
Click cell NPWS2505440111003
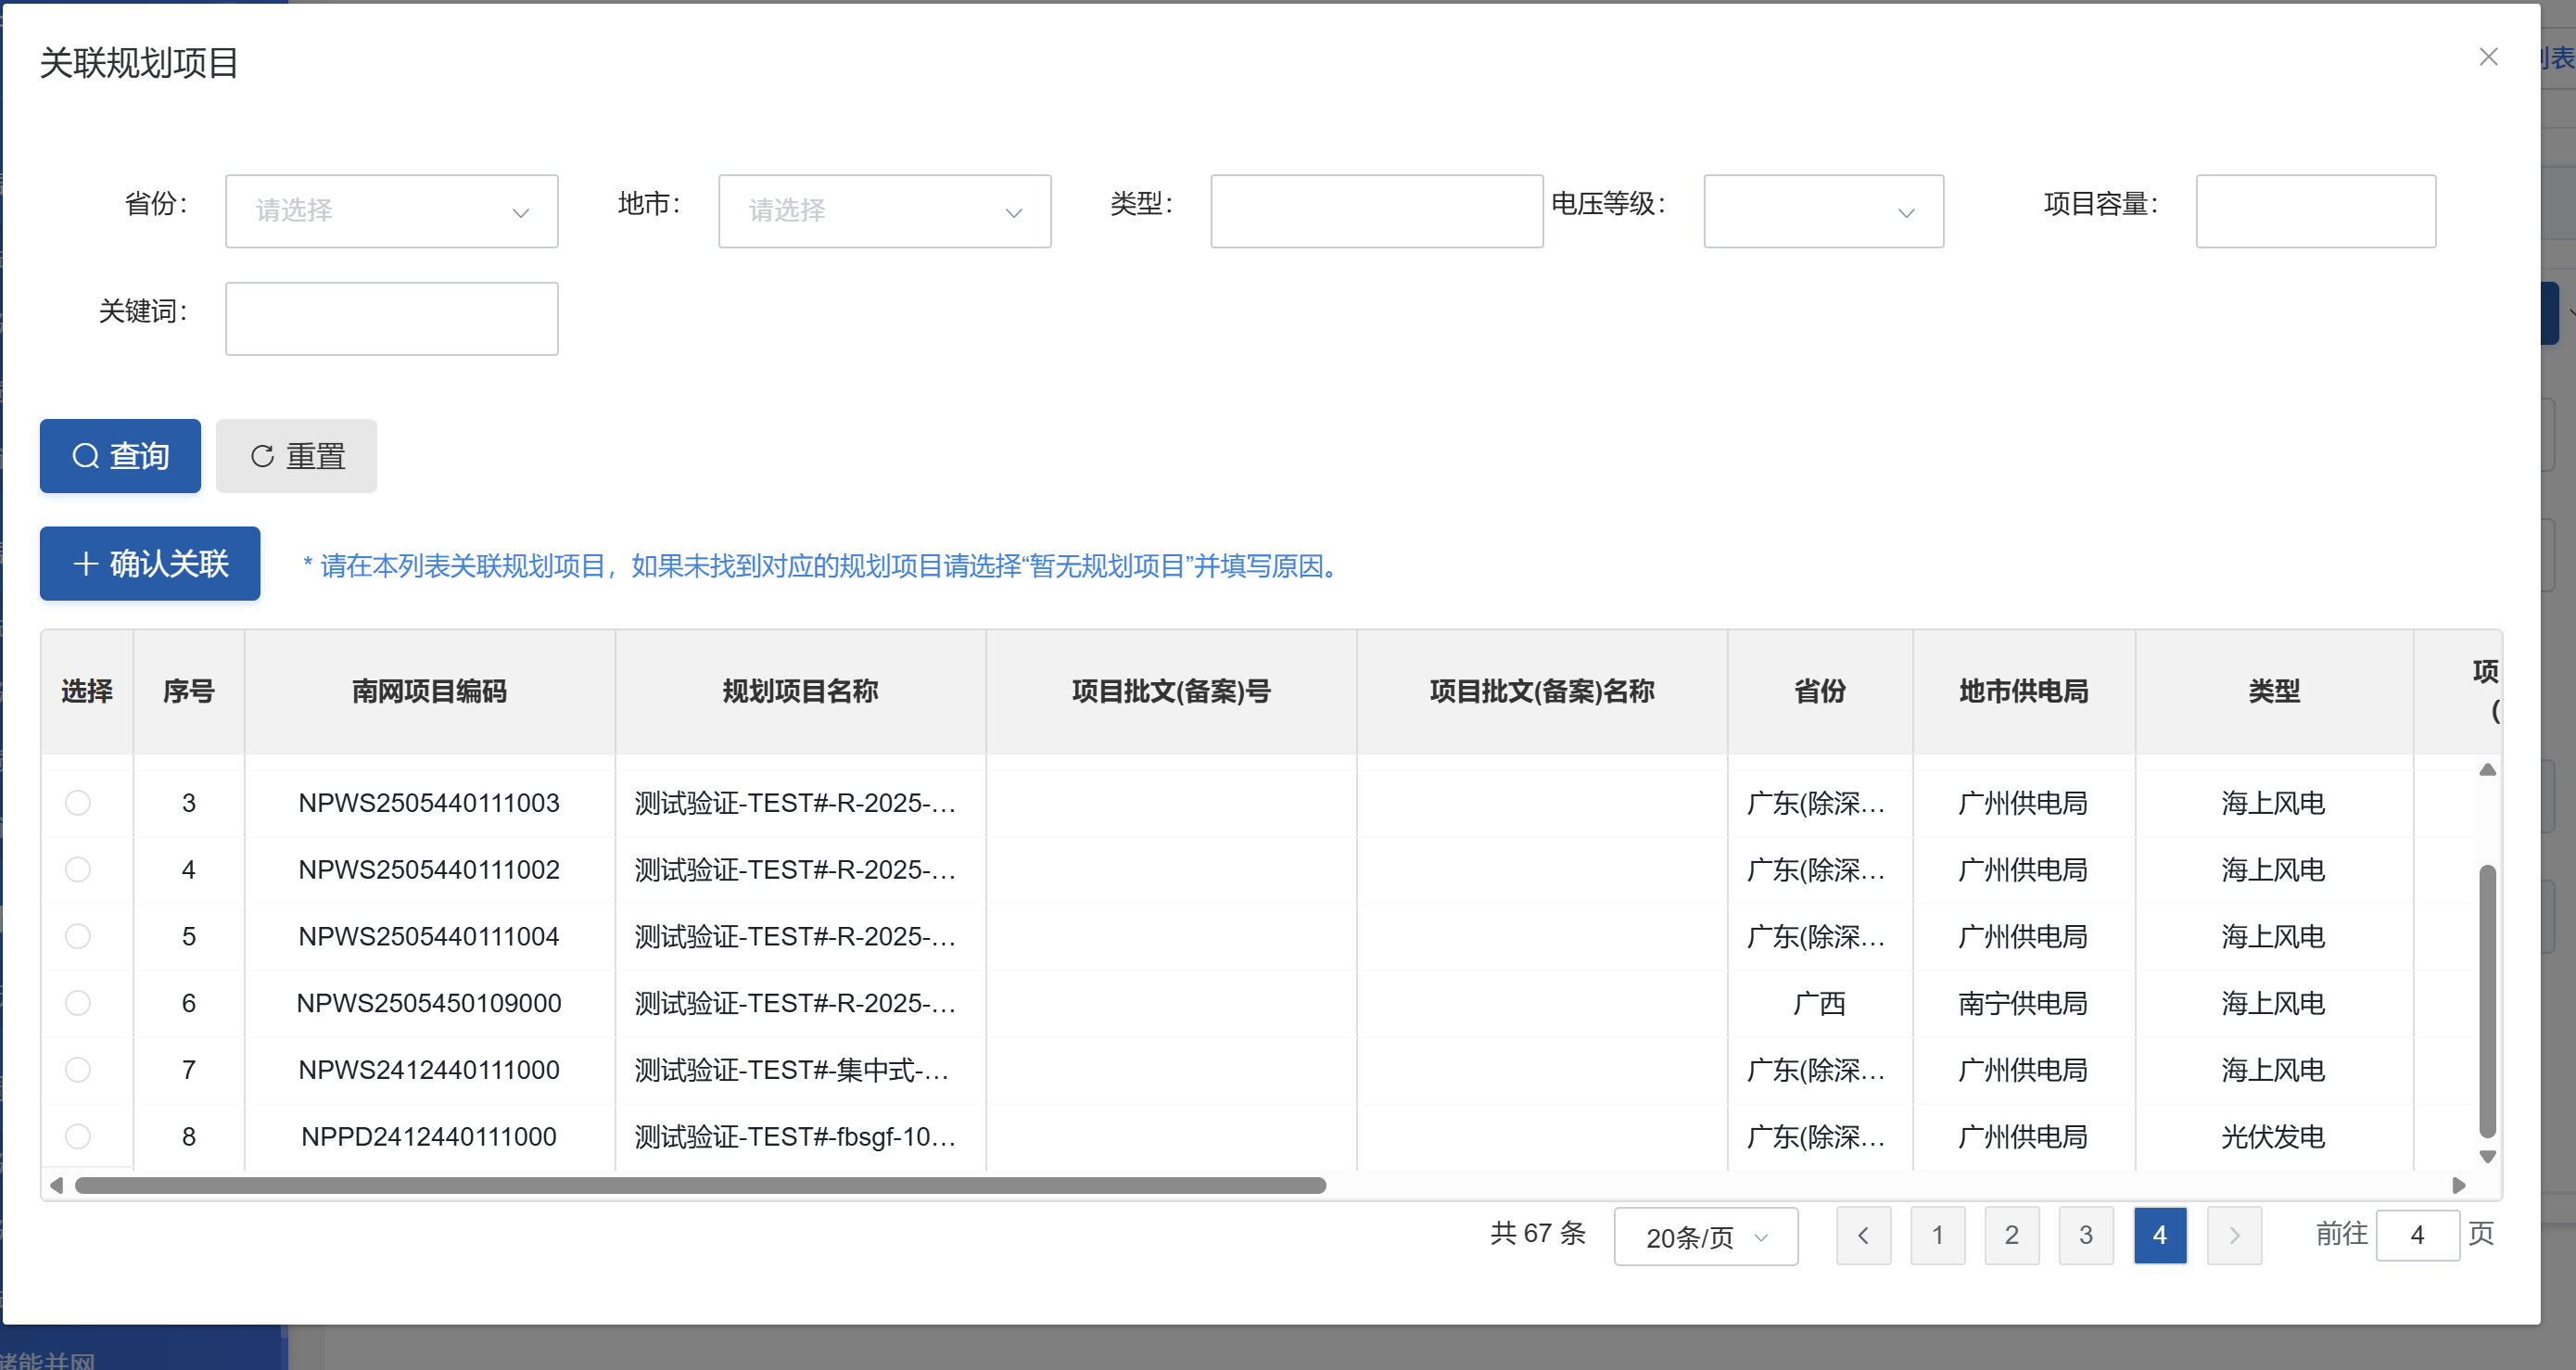click(x=429, y=803)
